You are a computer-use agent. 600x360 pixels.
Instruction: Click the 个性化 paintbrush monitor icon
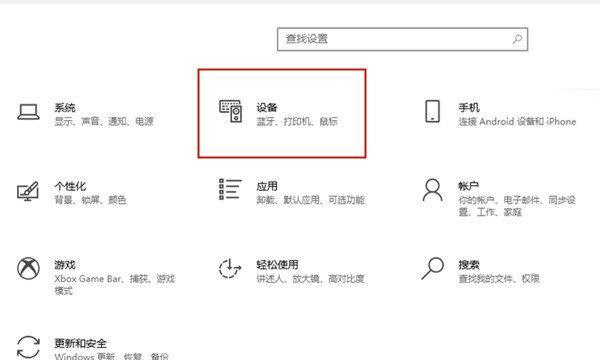click(x=28, y=191)
